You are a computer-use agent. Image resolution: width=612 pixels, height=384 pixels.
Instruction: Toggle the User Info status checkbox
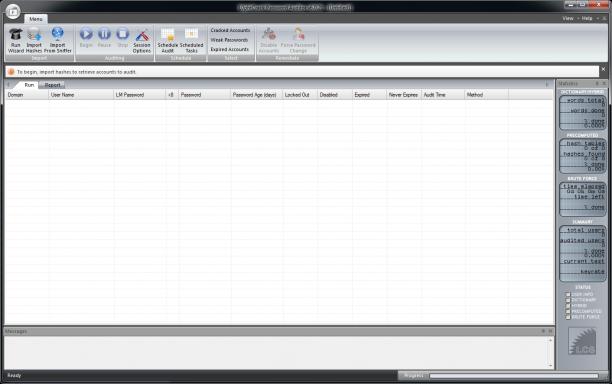[568, 295]
